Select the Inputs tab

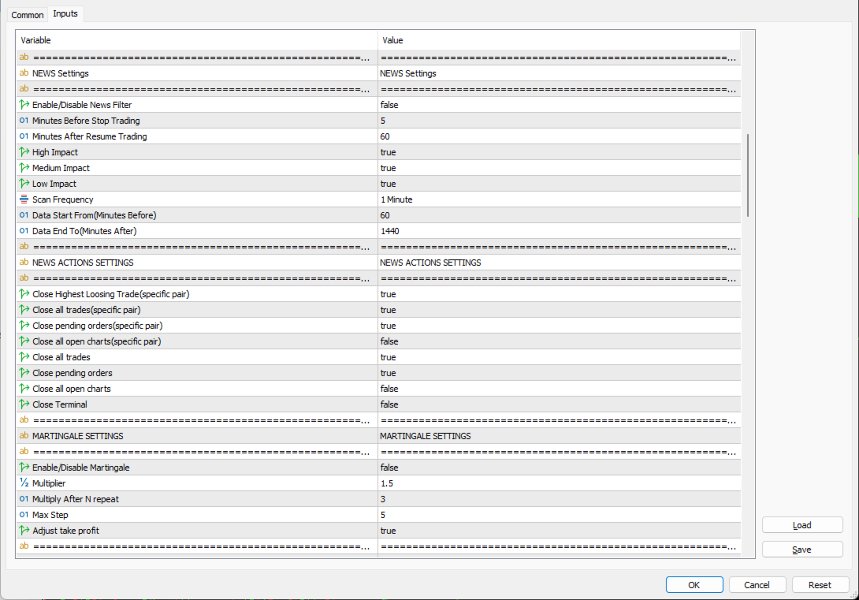point(65,14)
